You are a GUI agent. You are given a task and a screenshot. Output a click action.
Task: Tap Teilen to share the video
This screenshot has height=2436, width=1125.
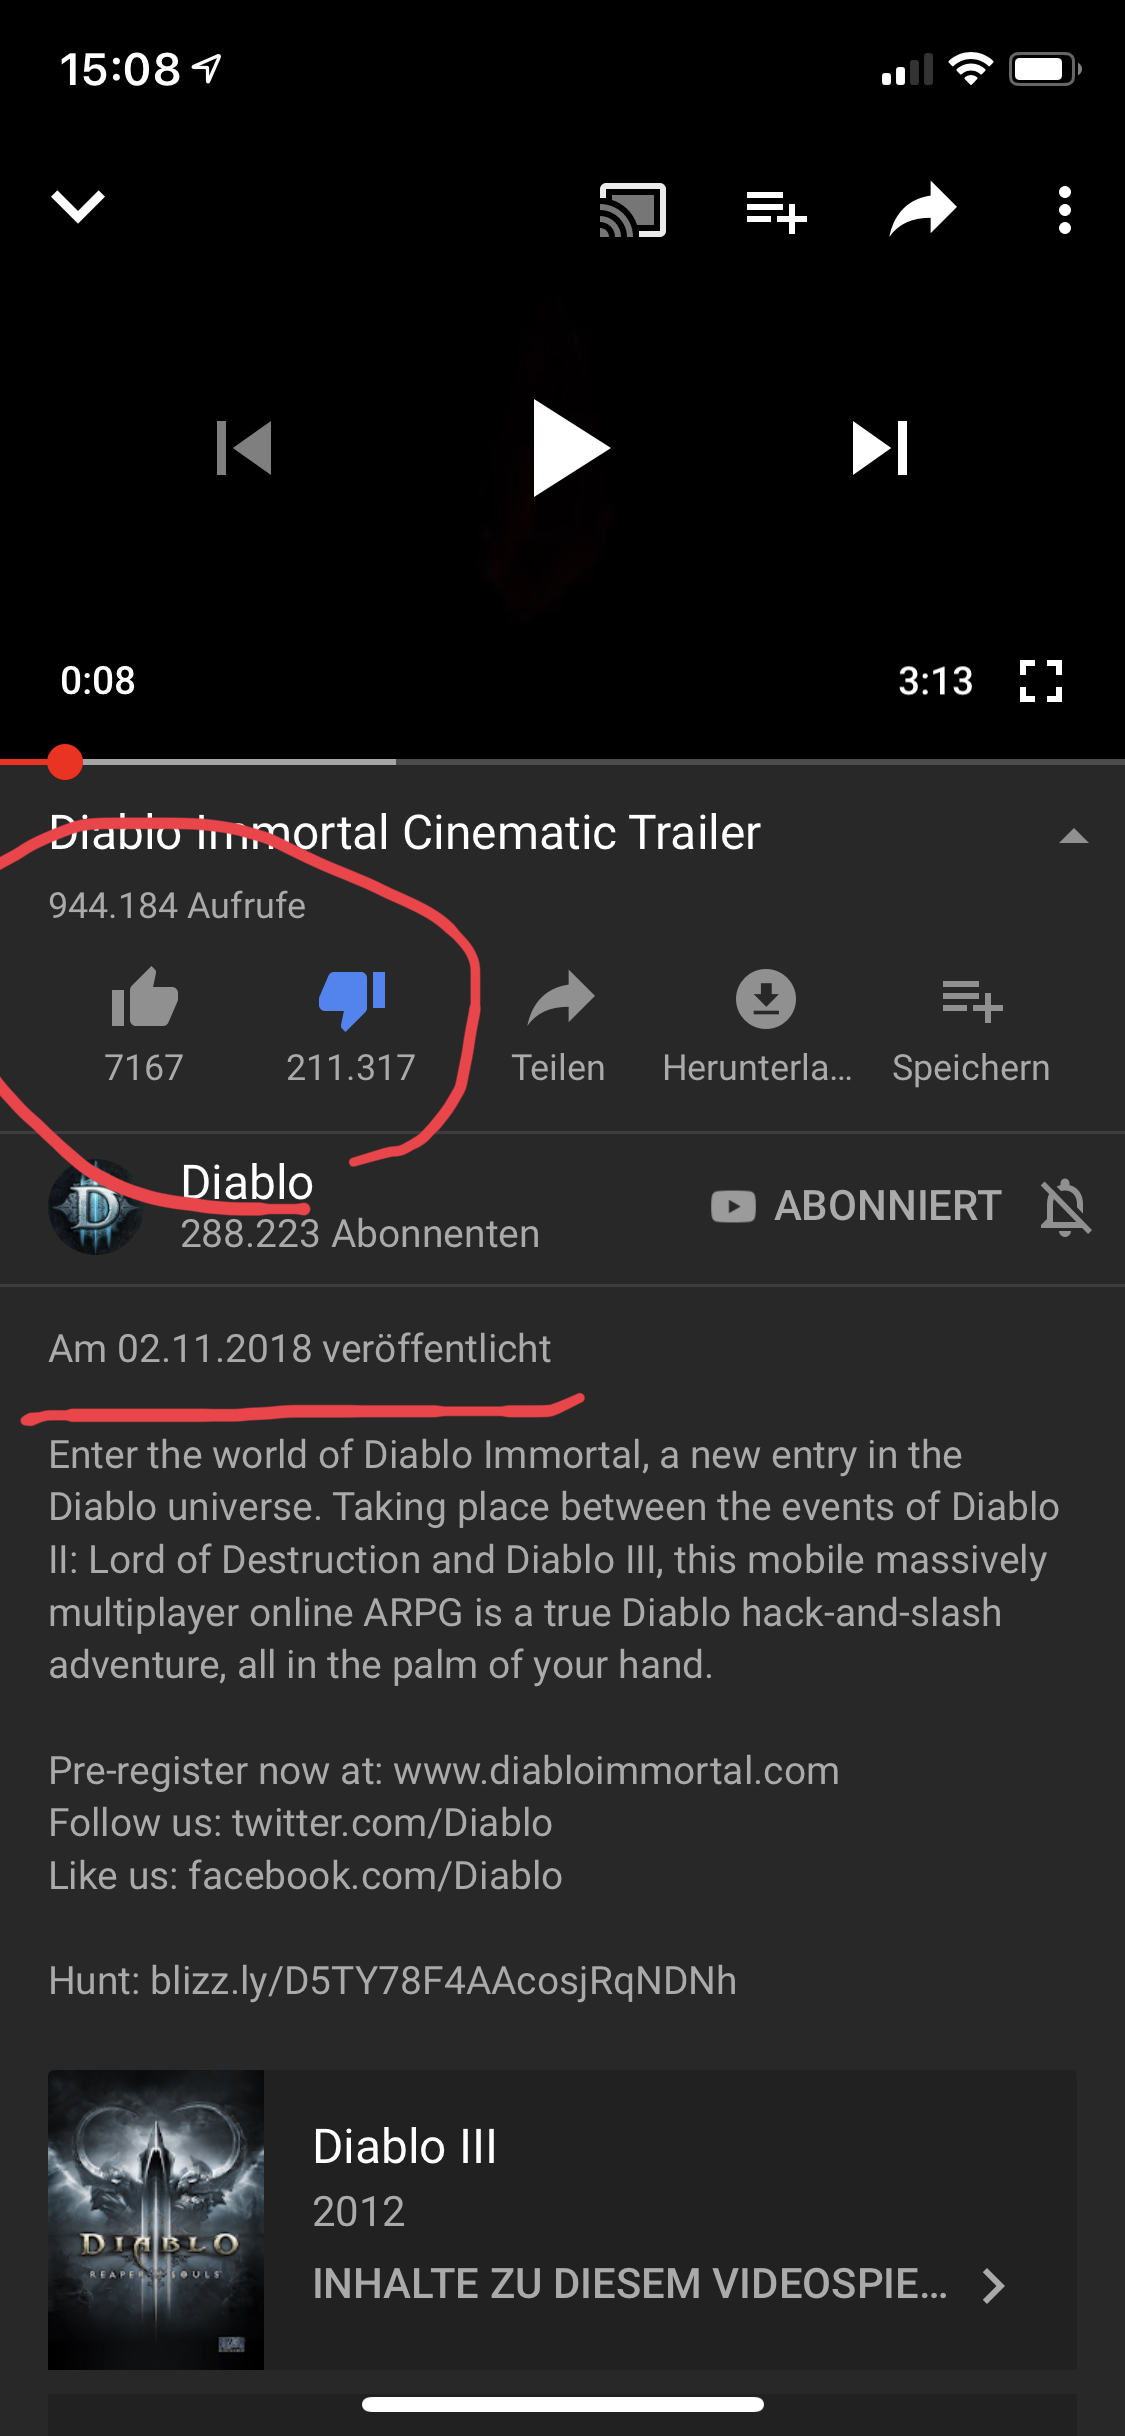coord(559,1026)
